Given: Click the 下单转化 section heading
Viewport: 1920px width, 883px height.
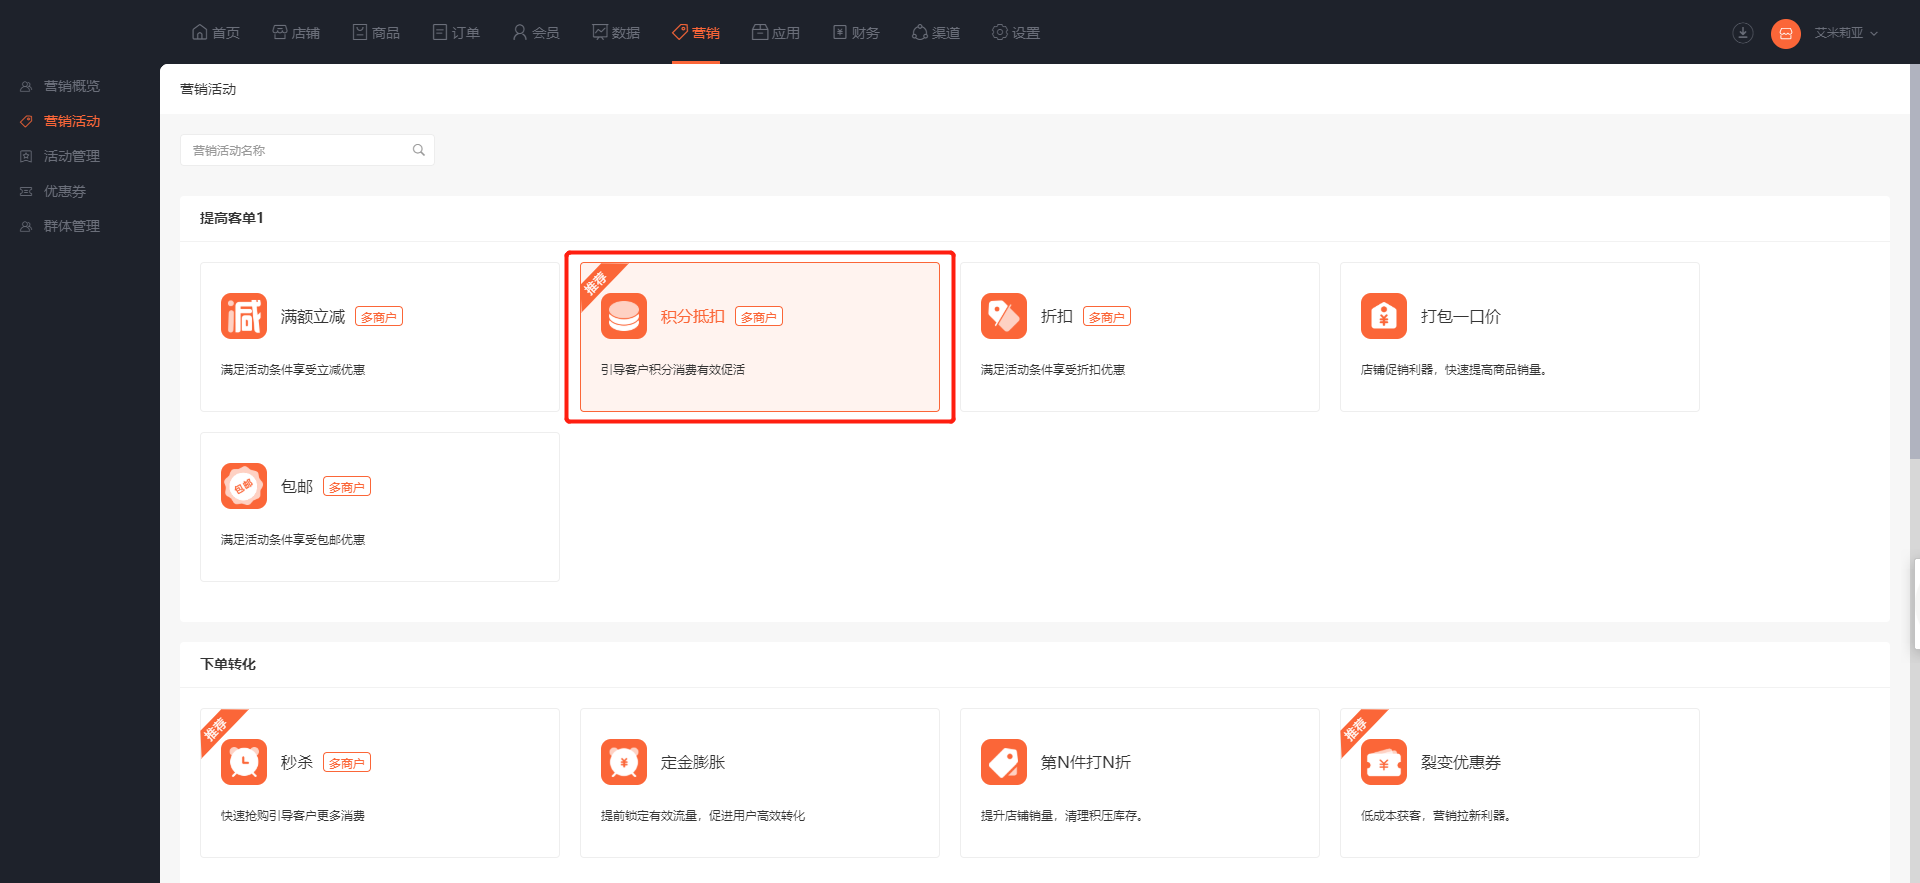Looking at the screenshot, I should pyautogui.click(x=228, y=664).
